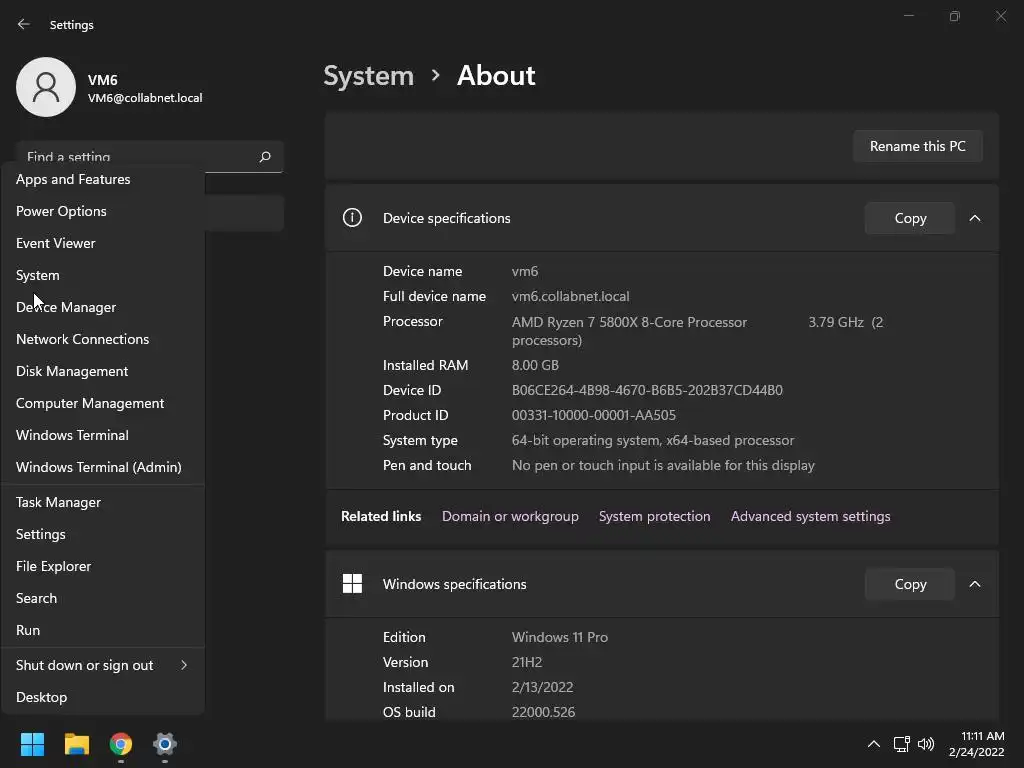Open the Windows Start button
Screen dimensions: 1024x768
point(33,744)
